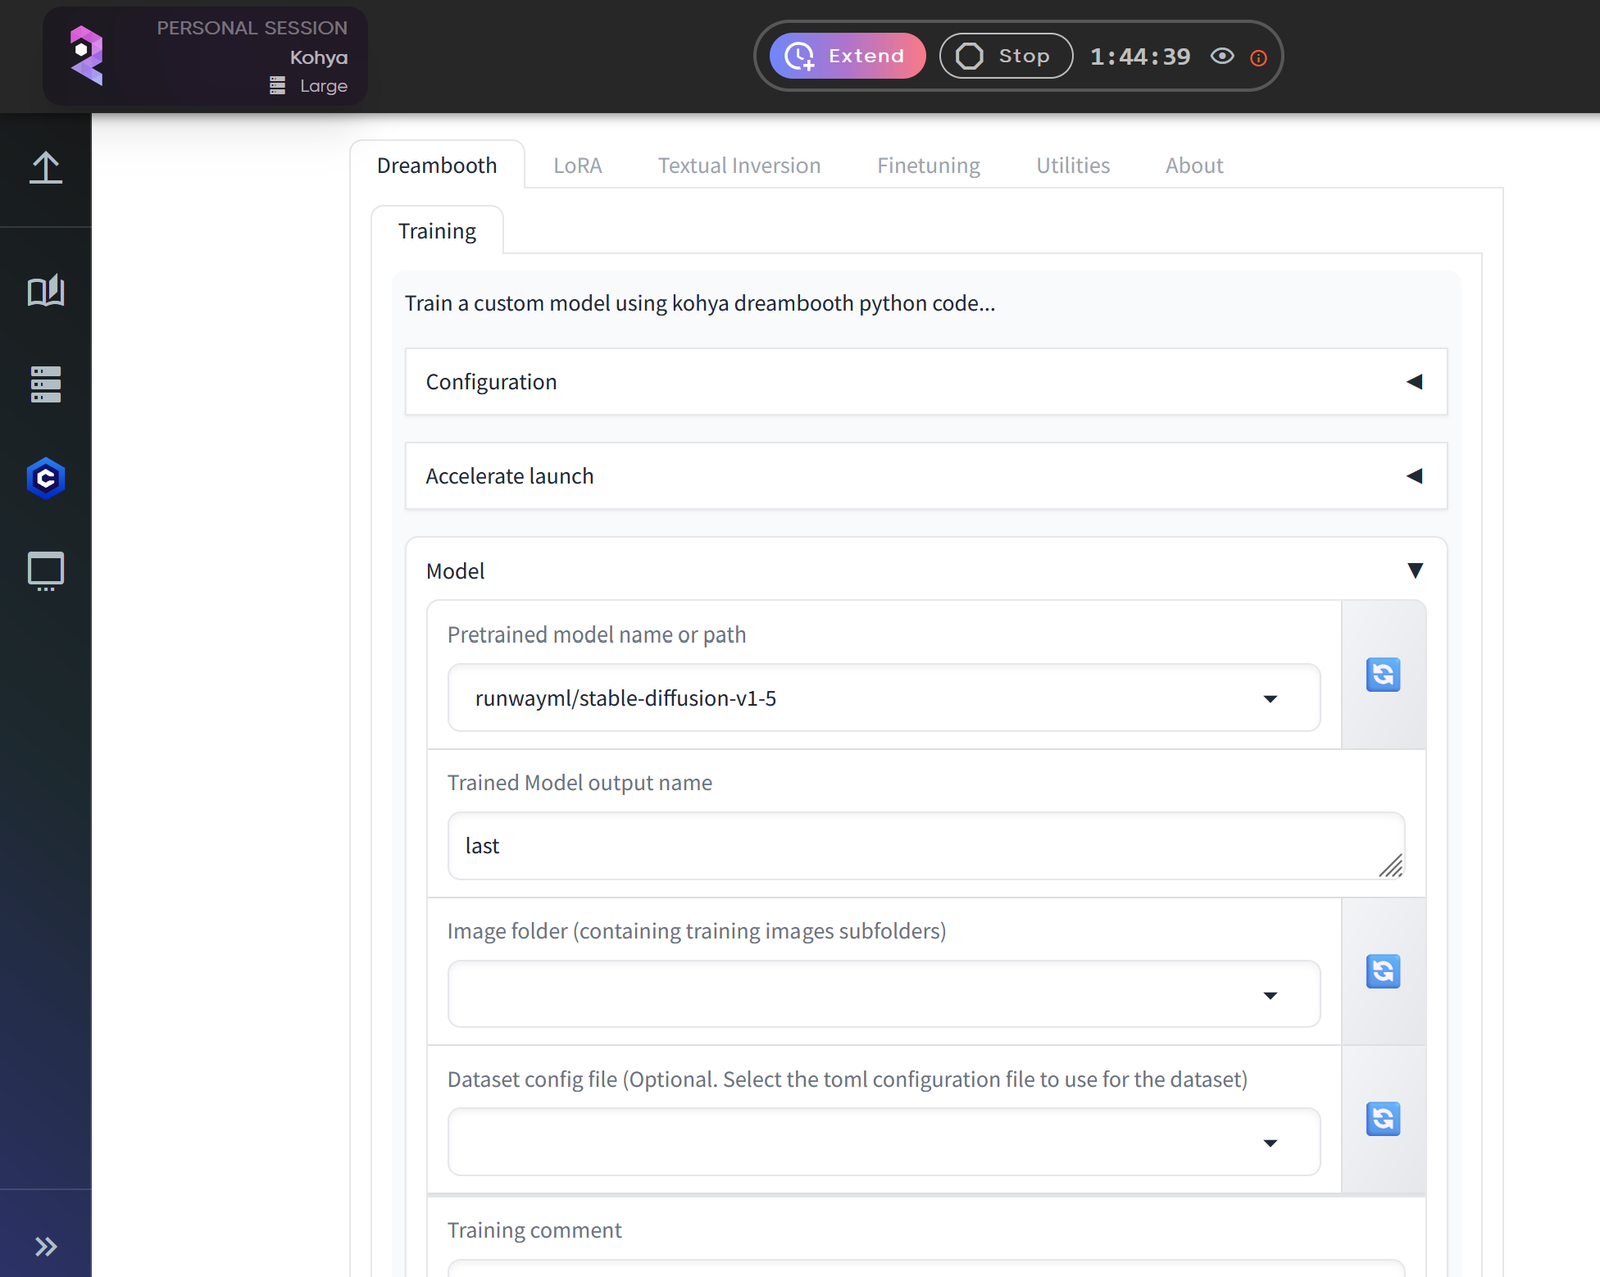
Task: Switch to the Textual Inversion tab
Action: 739,166
